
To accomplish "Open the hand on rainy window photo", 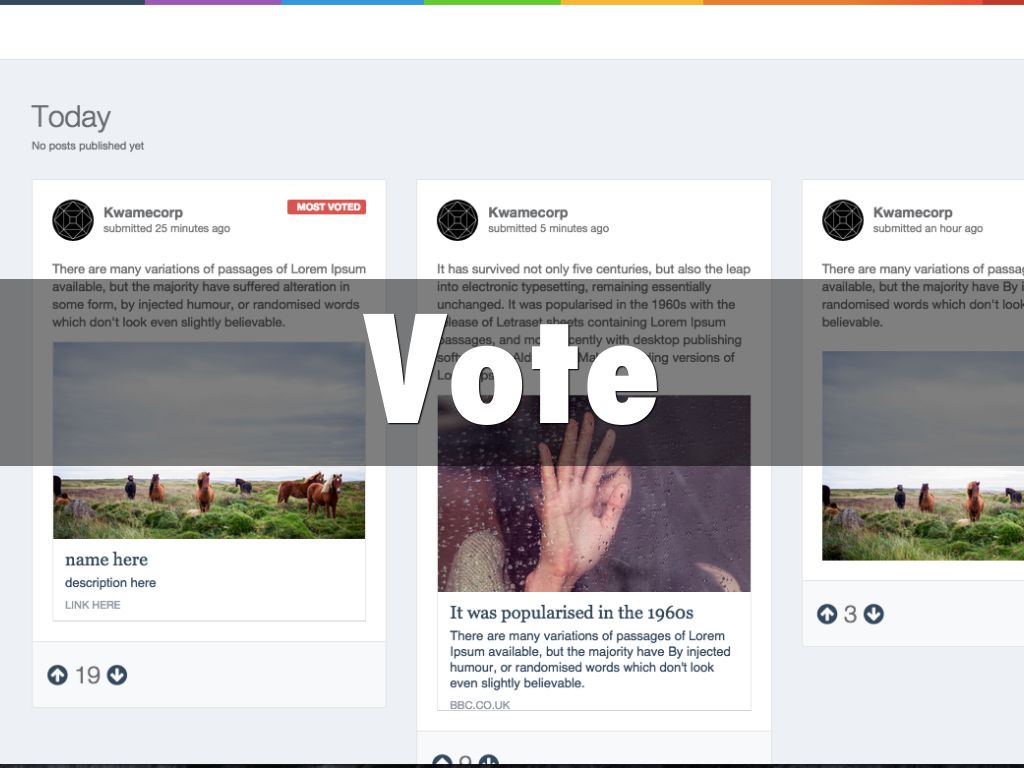I will click(x=594, y=493).
